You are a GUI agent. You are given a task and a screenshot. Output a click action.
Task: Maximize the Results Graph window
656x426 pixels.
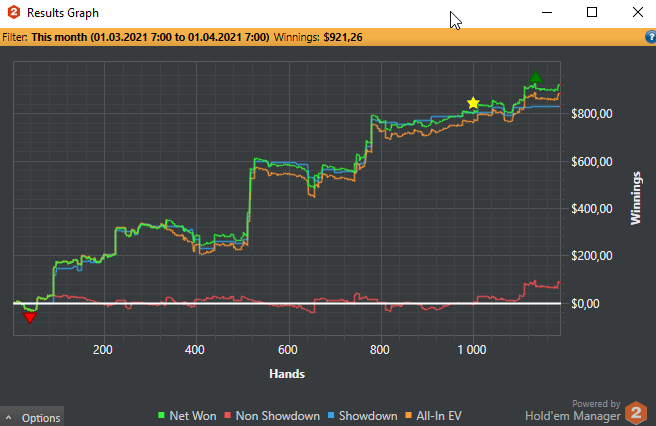(x=592, y=13)
